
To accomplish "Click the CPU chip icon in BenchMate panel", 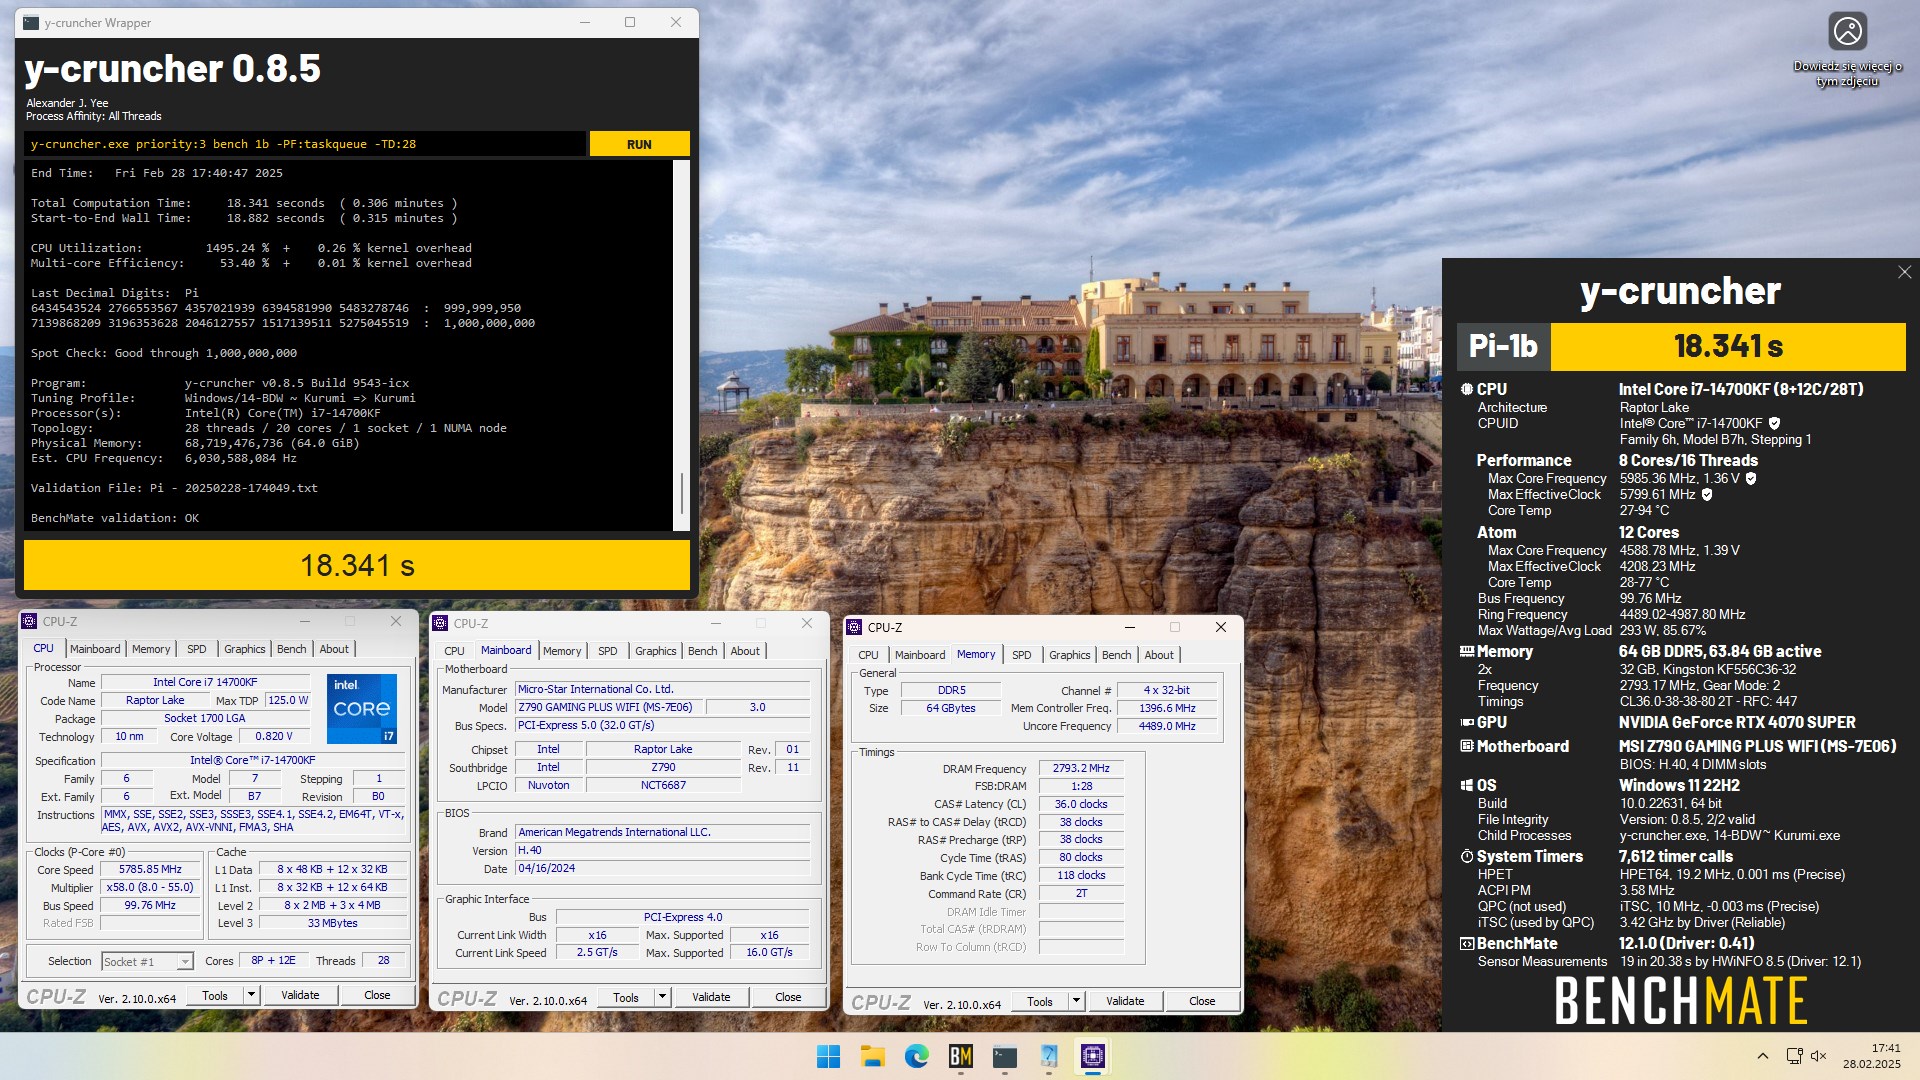I will (x=1466, y=389).
